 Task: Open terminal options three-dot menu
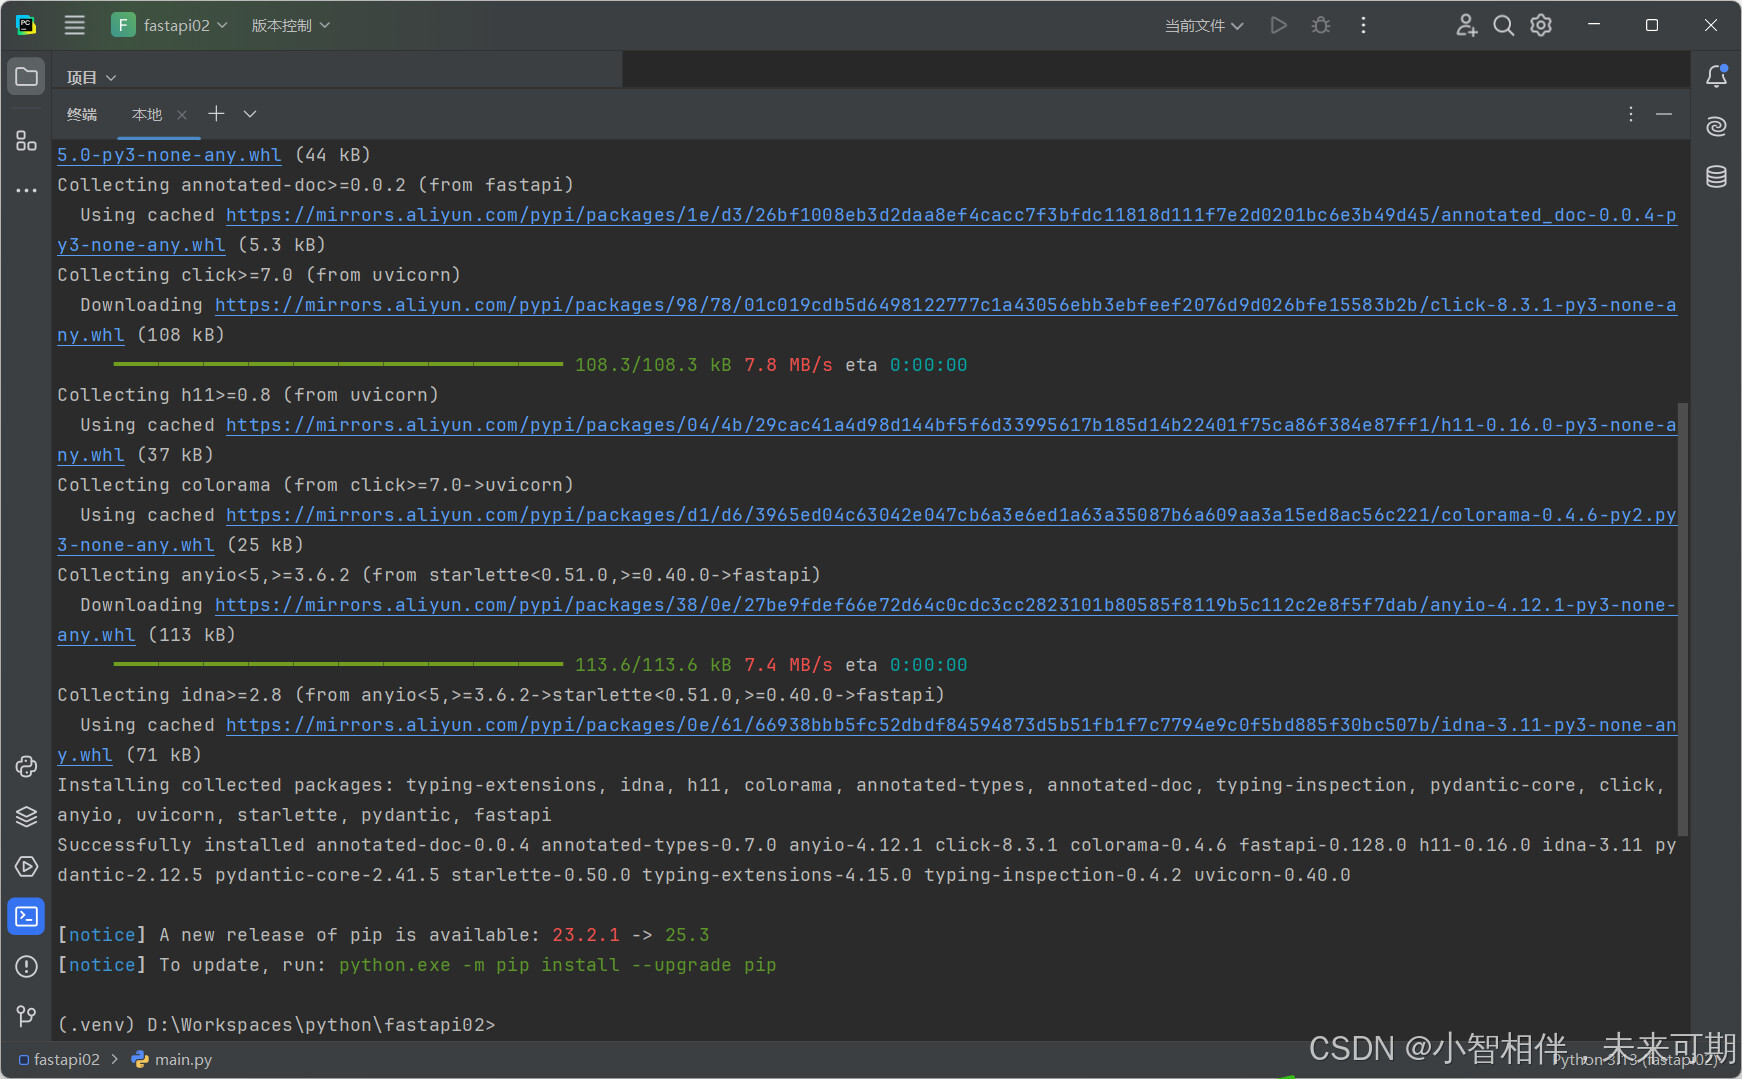point(1631,114)
